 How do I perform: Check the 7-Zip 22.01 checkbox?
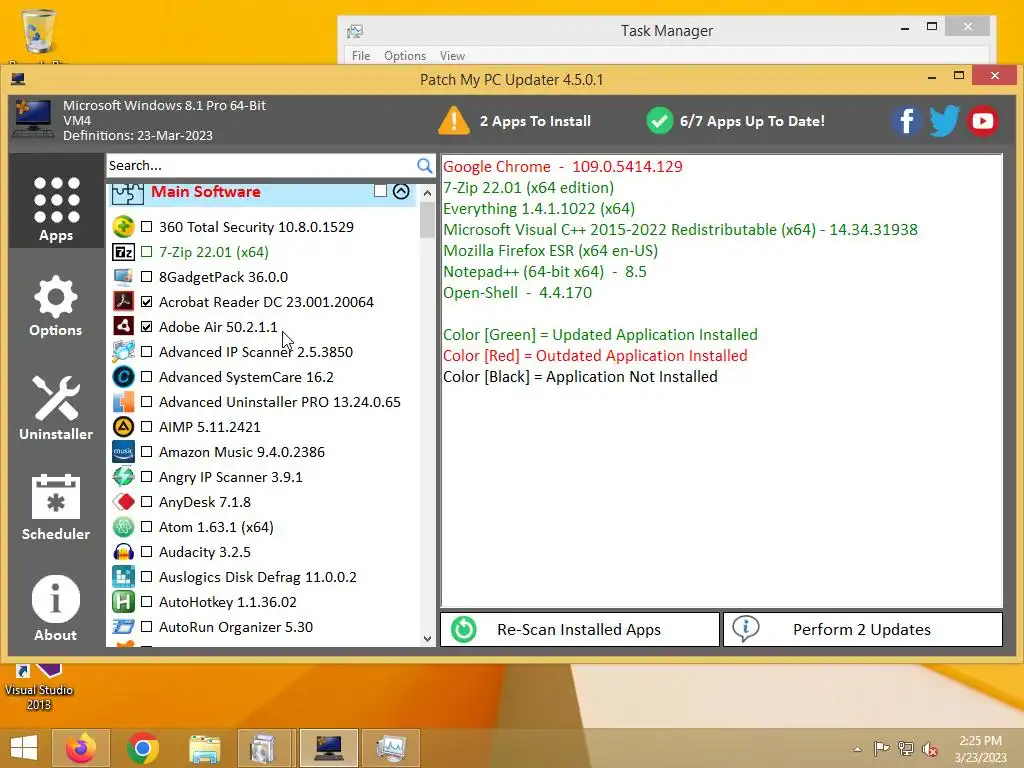146,251
